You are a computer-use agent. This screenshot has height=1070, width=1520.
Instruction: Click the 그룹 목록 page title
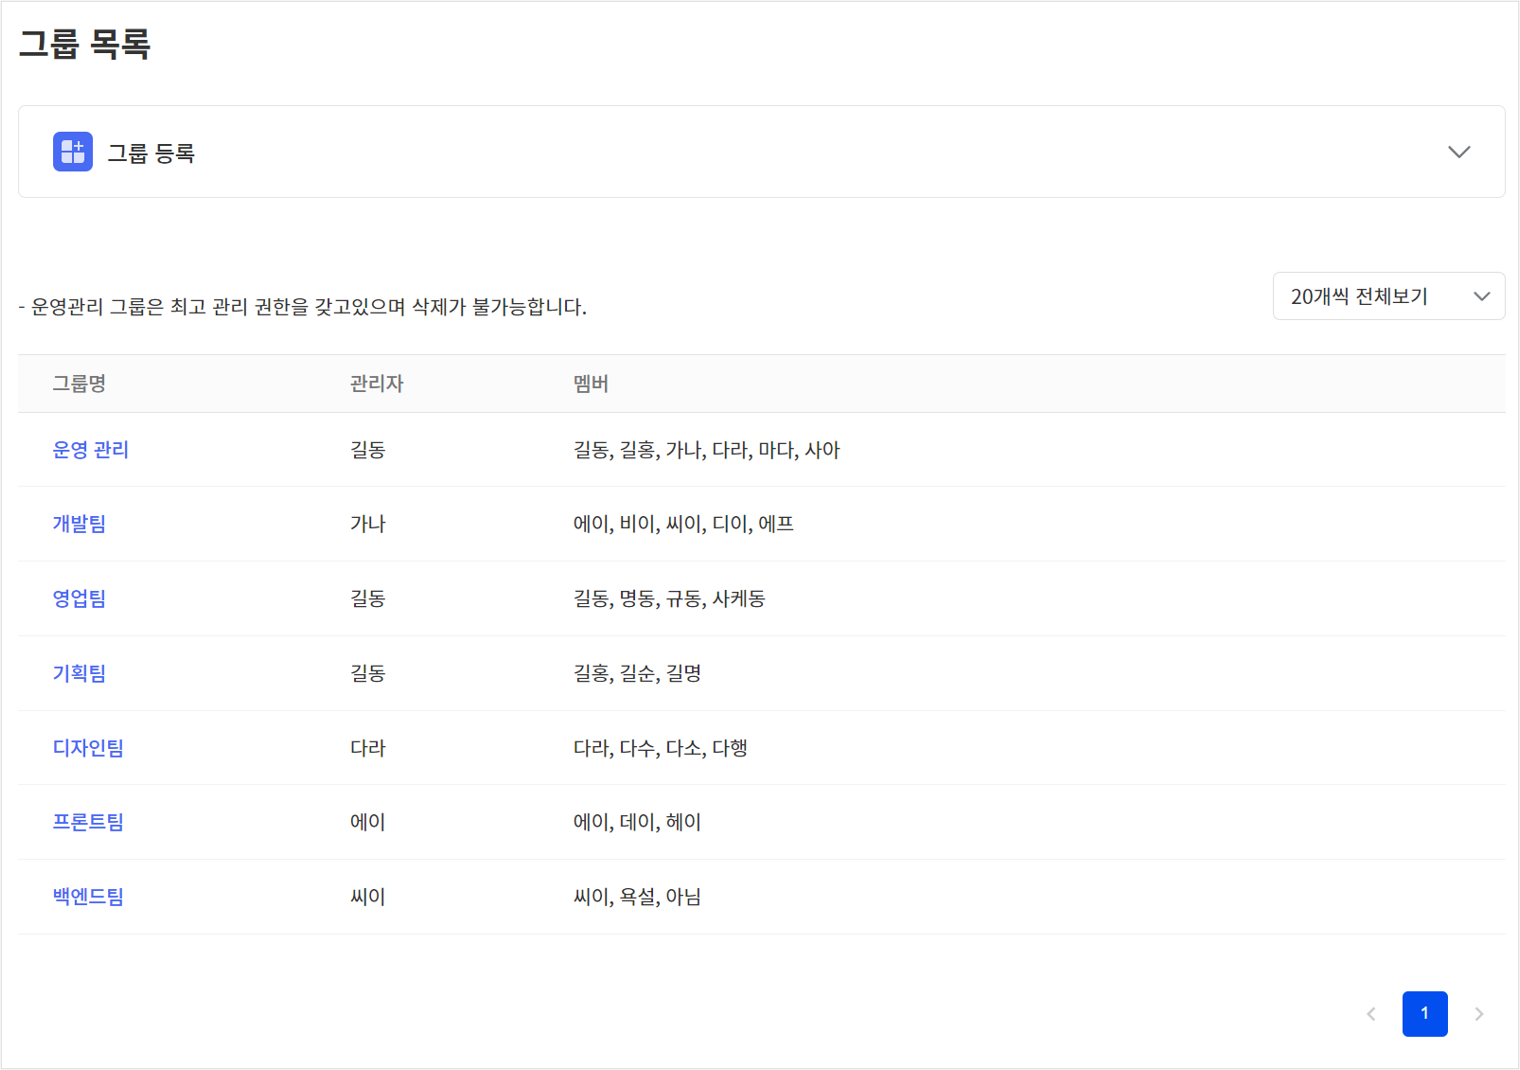click(x=85, y=44)
